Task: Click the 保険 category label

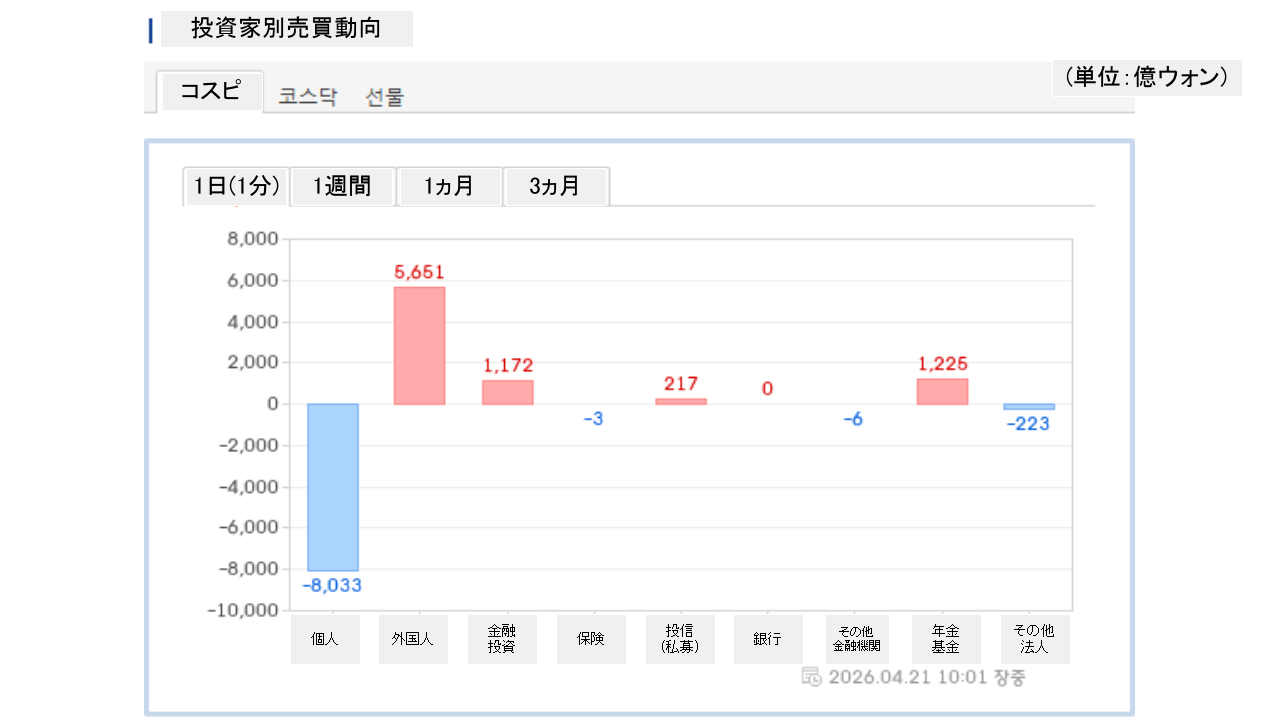Action: (591, 639)
